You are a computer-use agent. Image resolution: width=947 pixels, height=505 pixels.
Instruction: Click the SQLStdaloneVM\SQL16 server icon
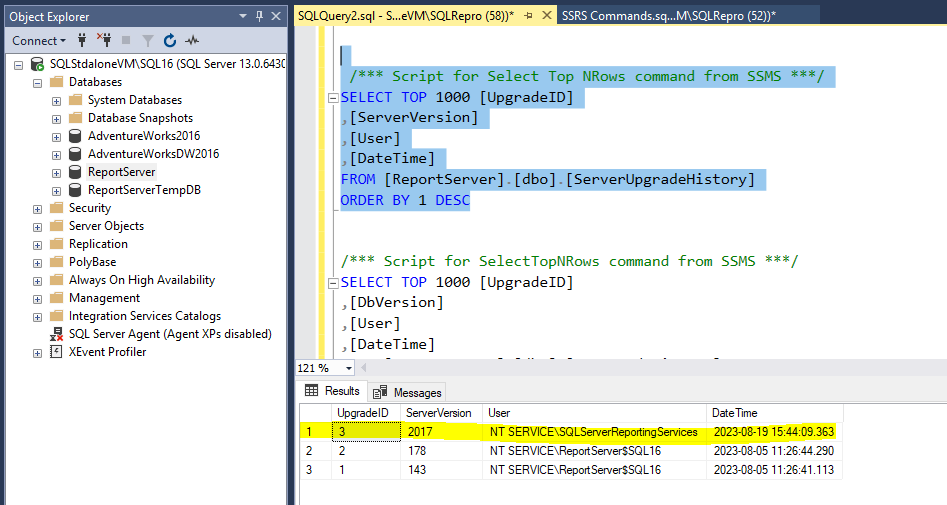(x=37, y=64)
